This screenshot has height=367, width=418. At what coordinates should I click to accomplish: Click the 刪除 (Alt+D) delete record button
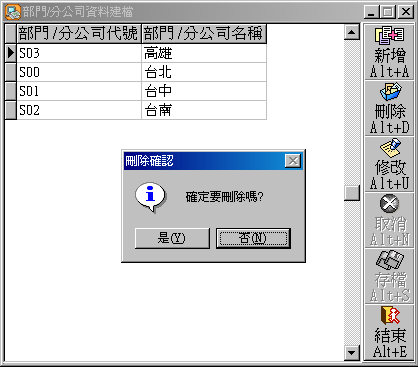click(x=389, y=108)
